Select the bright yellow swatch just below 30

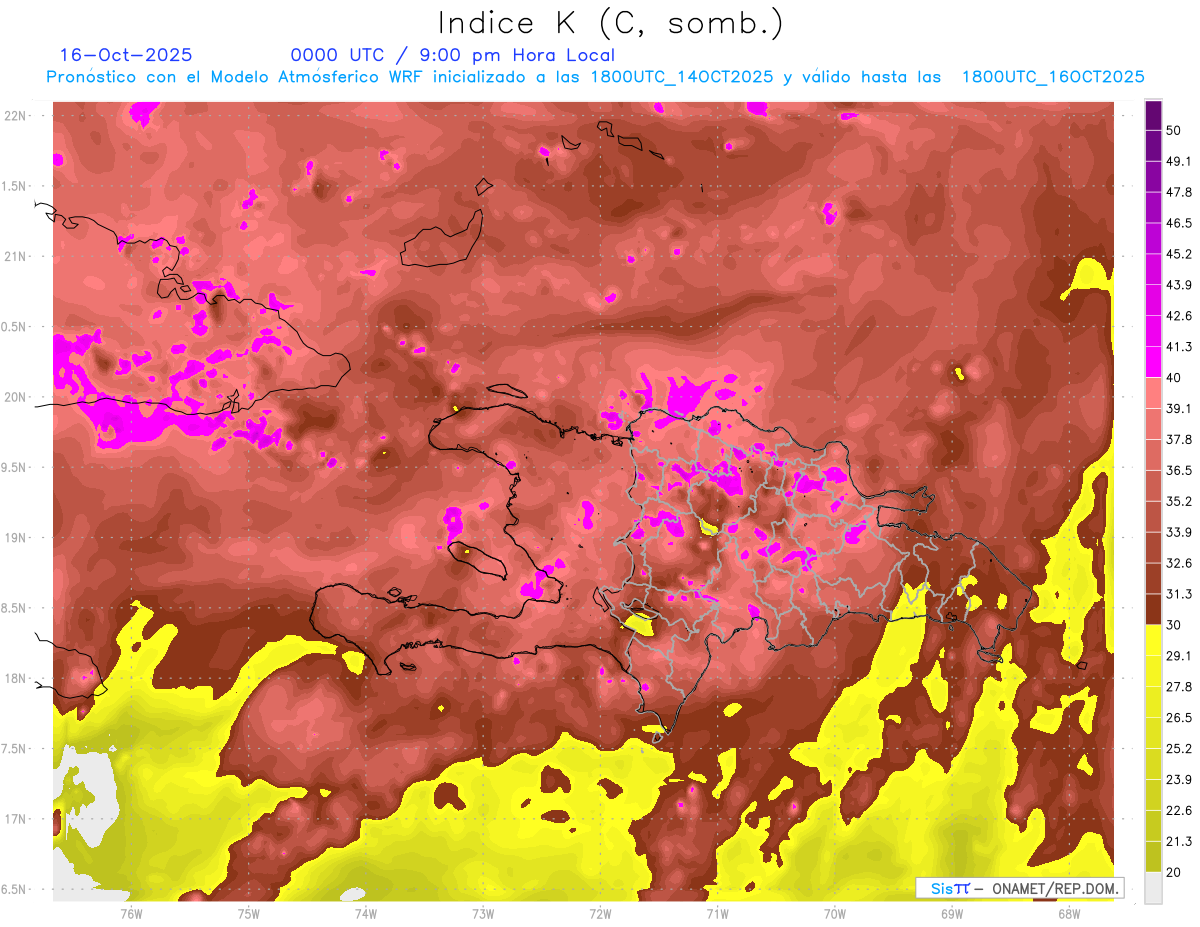click(1153, 640)
